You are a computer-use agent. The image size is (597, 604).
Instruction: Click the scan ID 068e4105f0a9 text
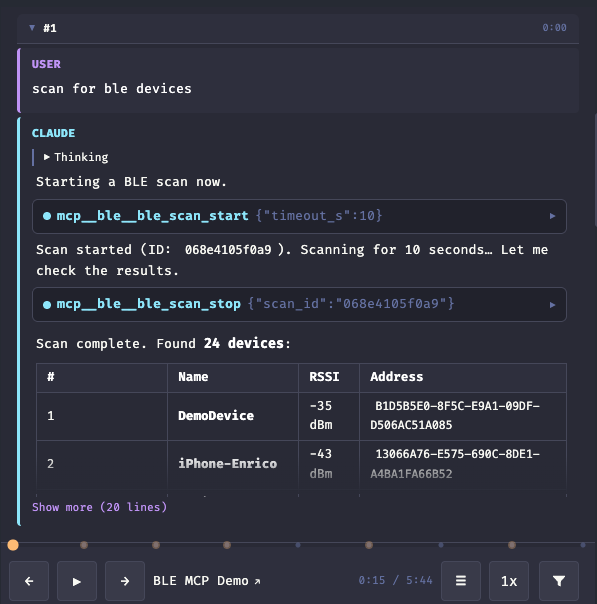[228, 250]
